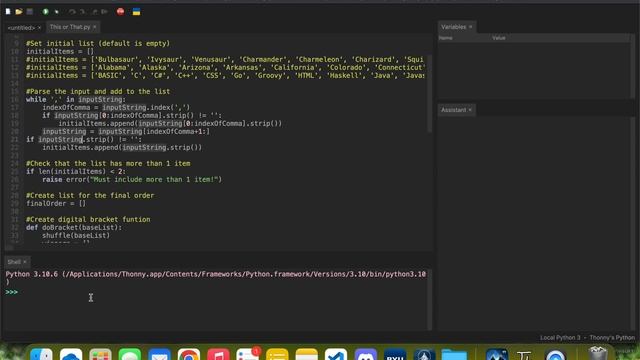Close the Assistant panel
640x360 pixels.
(470, 110)
